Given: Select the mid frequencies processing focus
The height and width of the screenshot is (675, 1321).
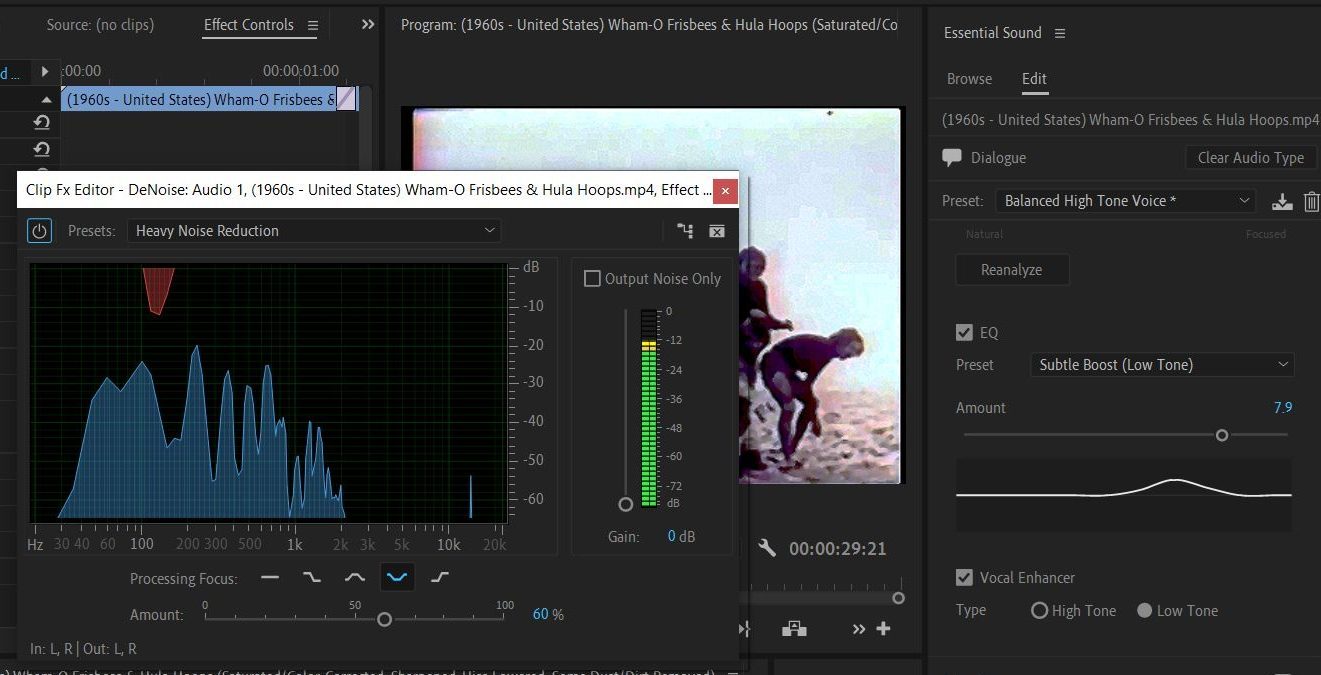Looking at the screenshot, I should 355,577.
